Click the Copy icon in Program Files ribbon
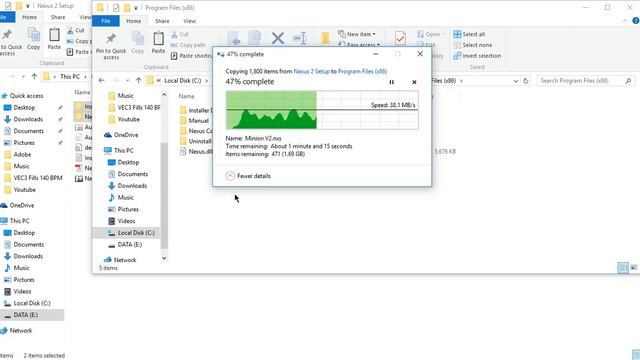640x360 pixels. [138, 42]
